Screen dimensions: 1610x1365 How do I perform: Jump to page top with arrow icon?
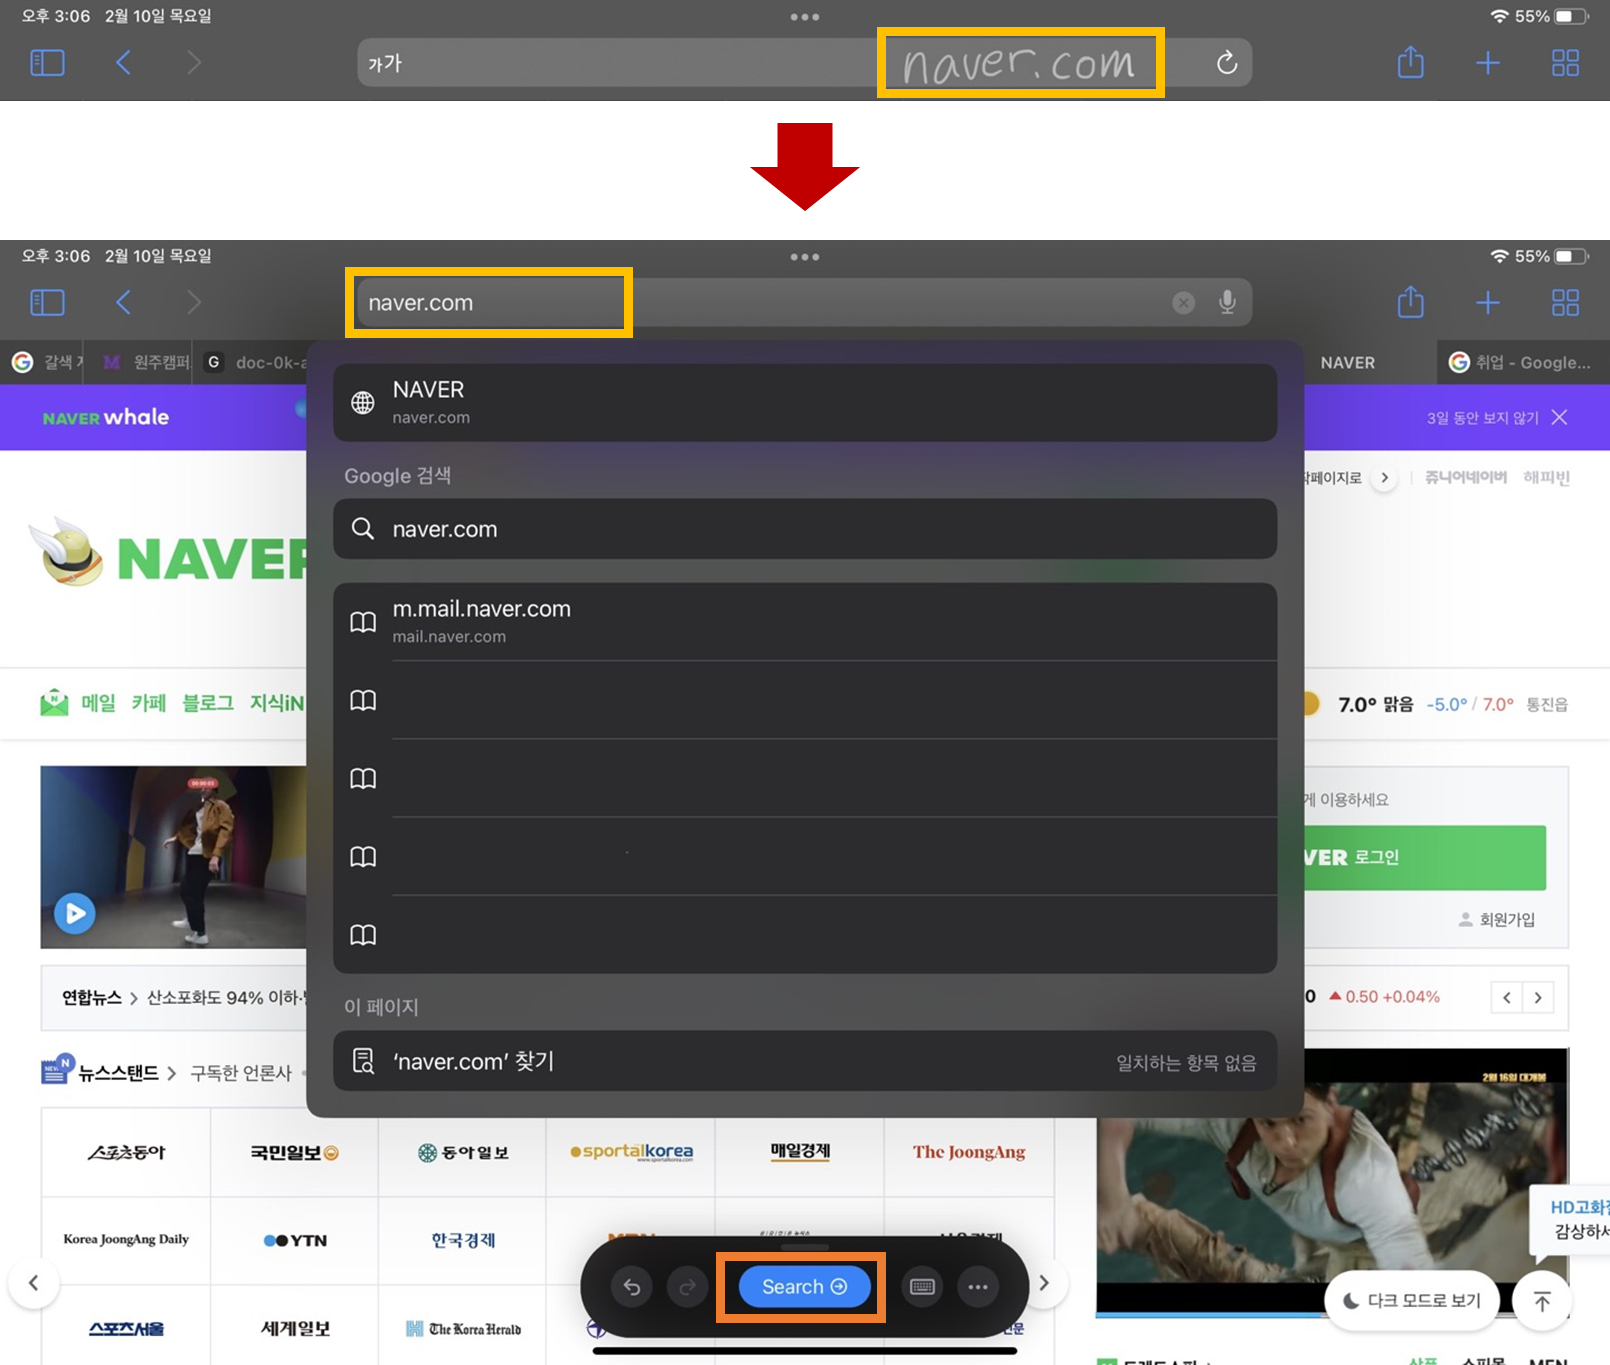pos(1542,1301)
